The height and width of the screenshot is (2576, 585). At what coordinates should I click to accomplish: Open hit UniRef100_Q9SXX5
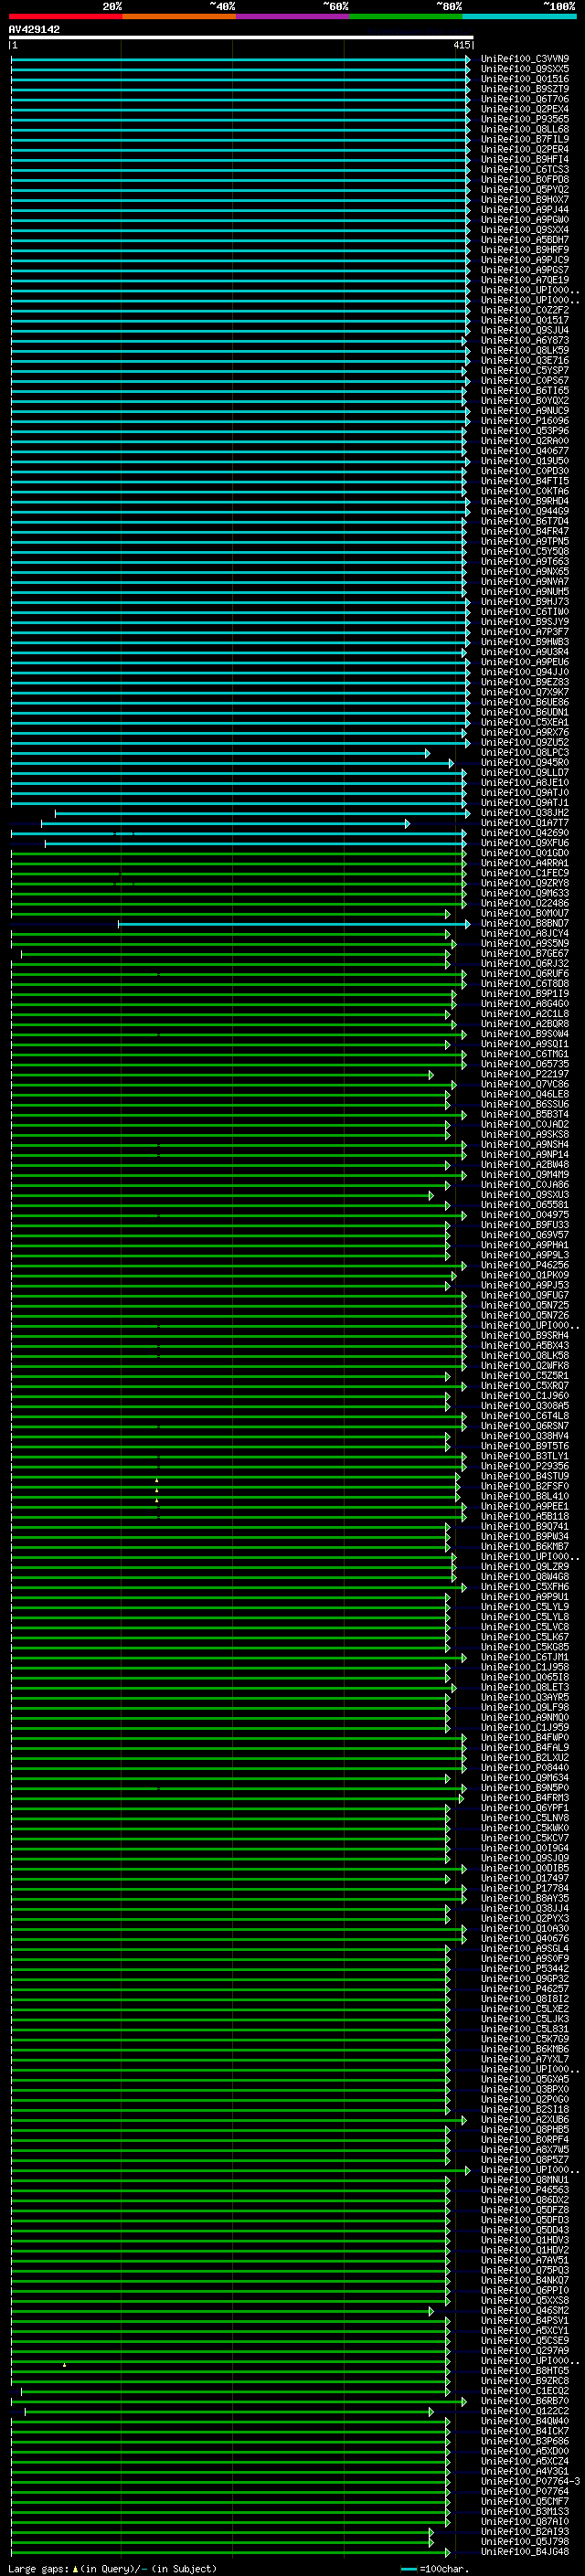pyautogui.click(x=524, y=69)
